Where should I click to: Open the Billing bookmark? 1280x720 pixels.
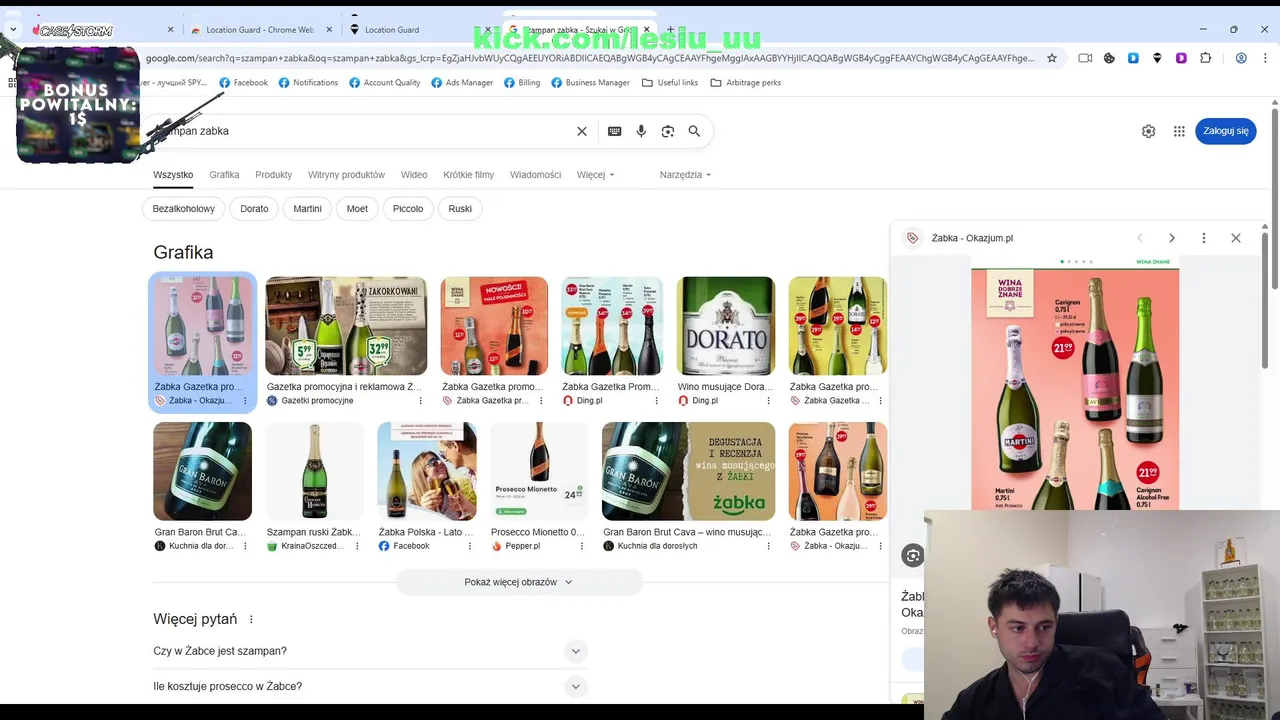pos(522,83)
